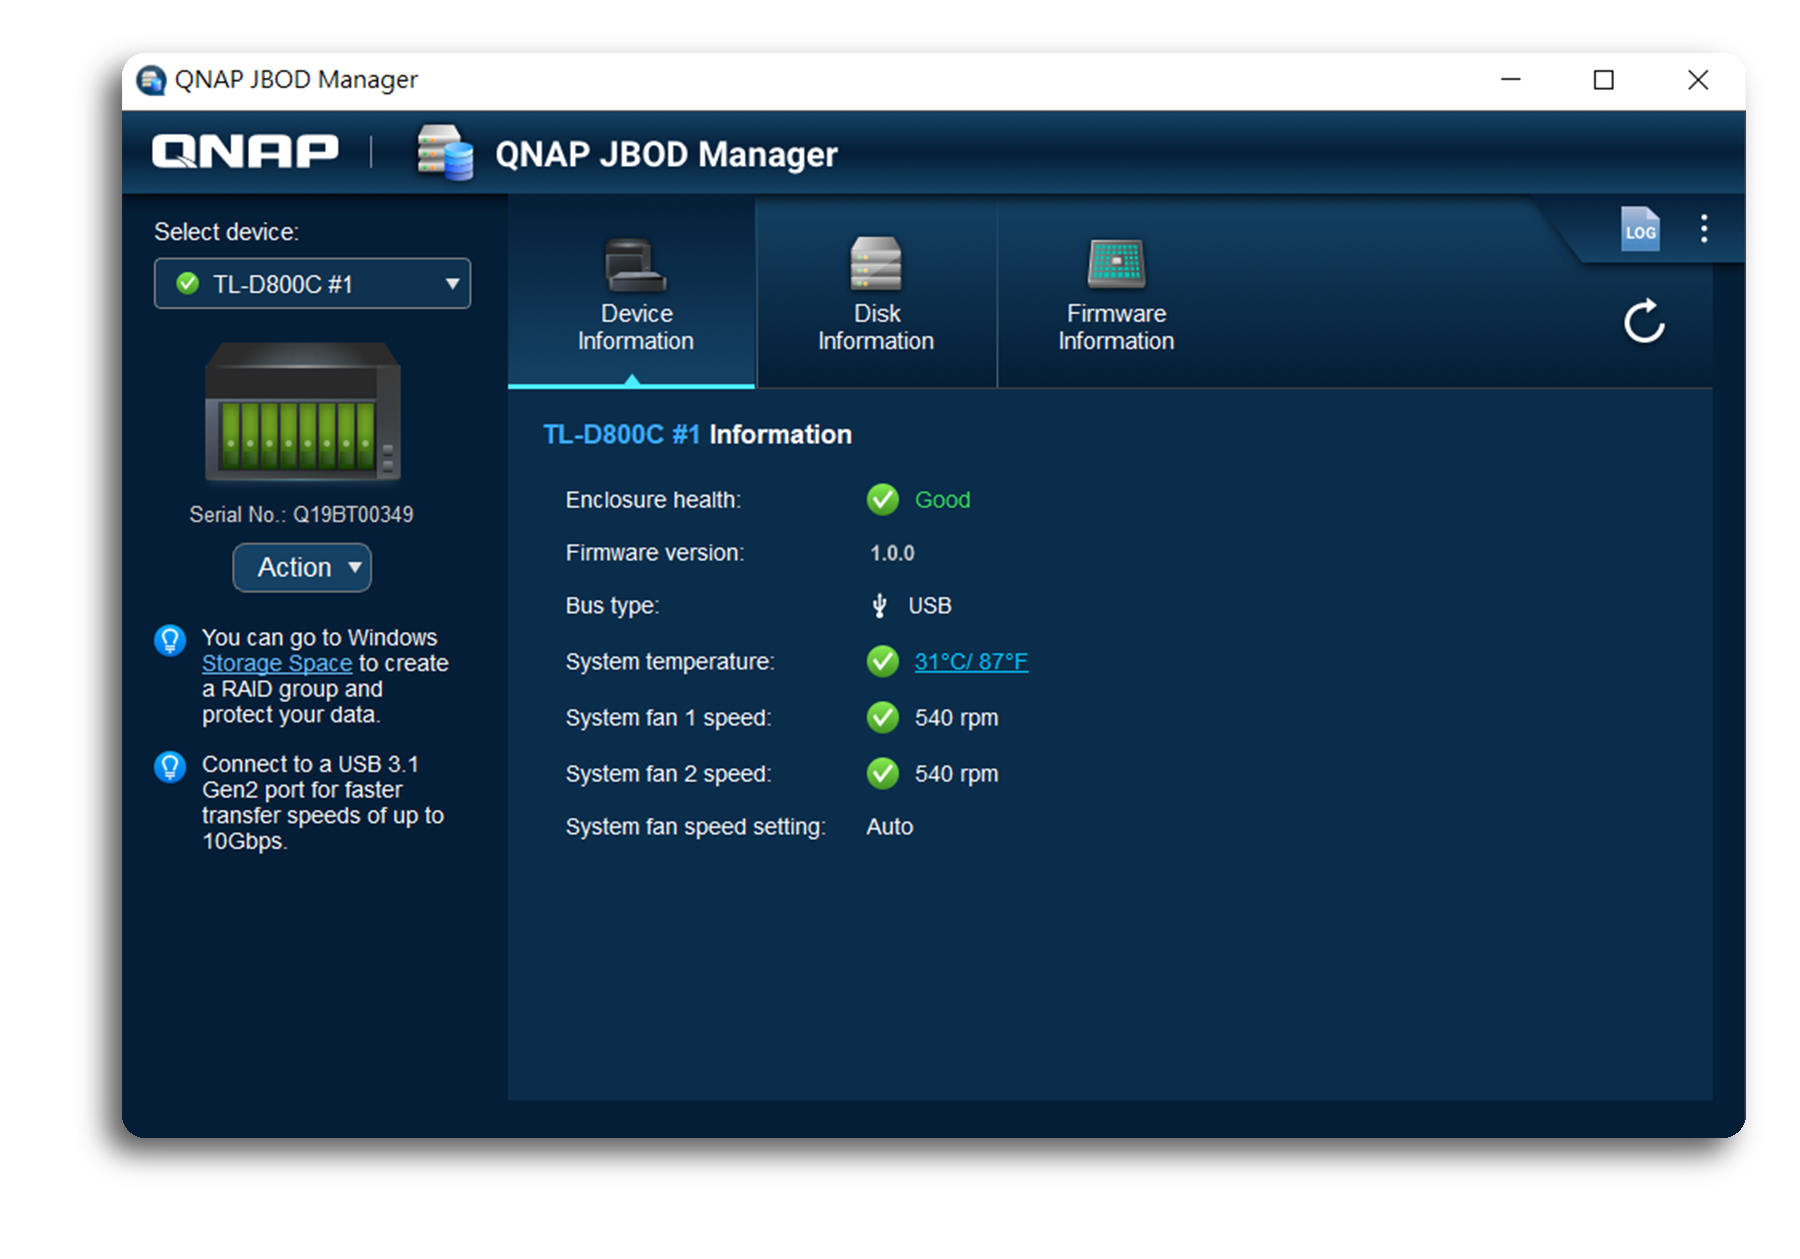Image resolution: width=1800 pixels, height=1259 pixels.
Task: Click the Enclosure health green check icon
Action: (x=882, y=499)
